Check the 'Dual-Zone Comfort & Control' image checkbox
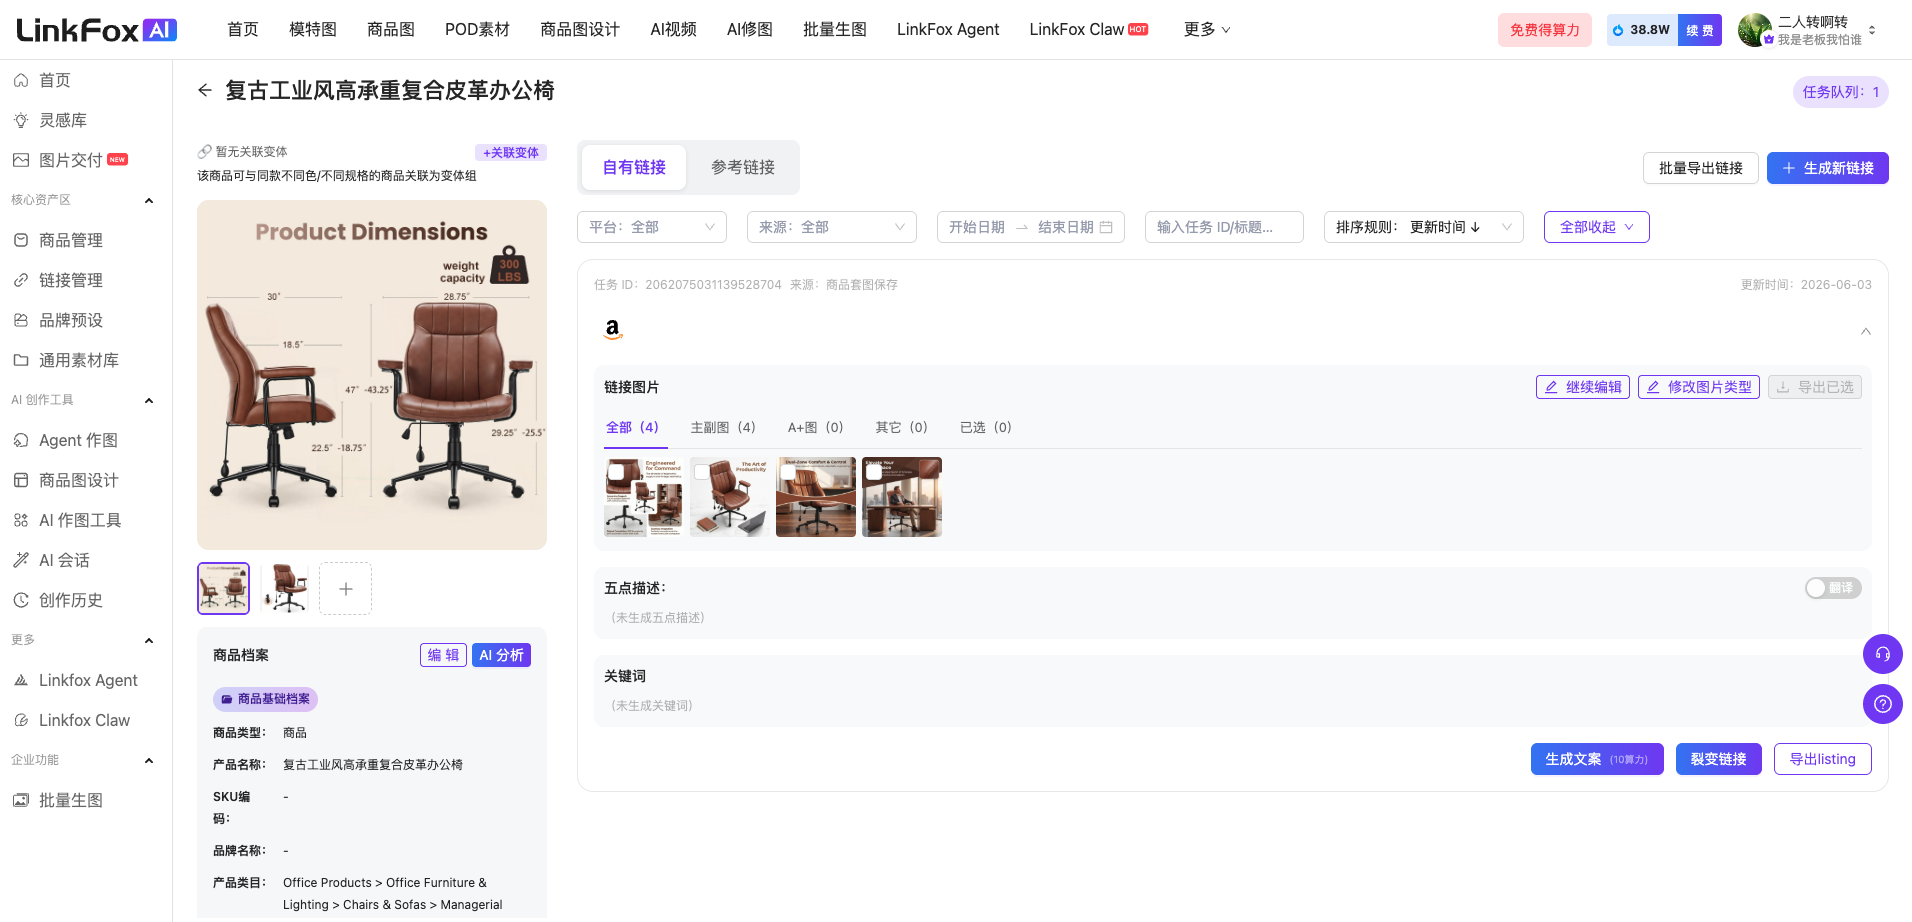This screenshot has width=1912, height=922. click(x=789, y=471)
